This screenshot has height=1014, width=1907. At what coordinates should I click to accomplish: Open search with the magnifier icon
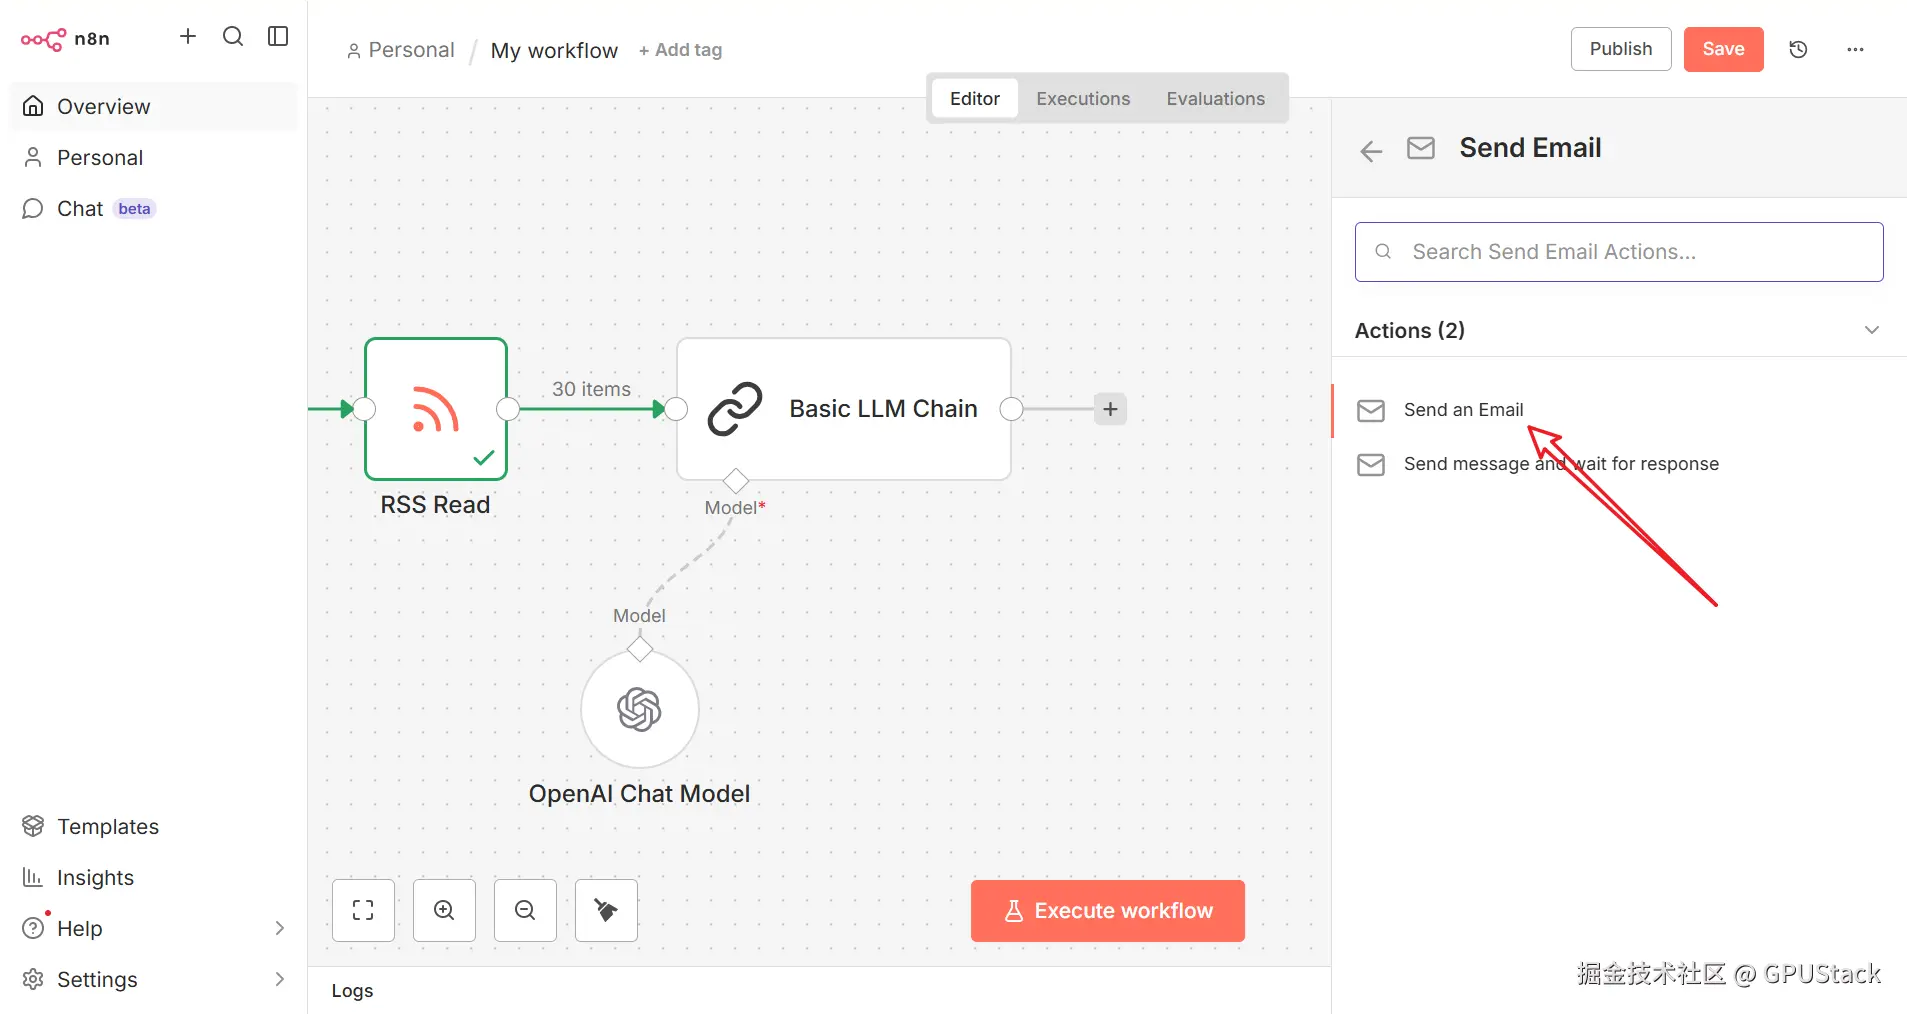pos(233,37)
